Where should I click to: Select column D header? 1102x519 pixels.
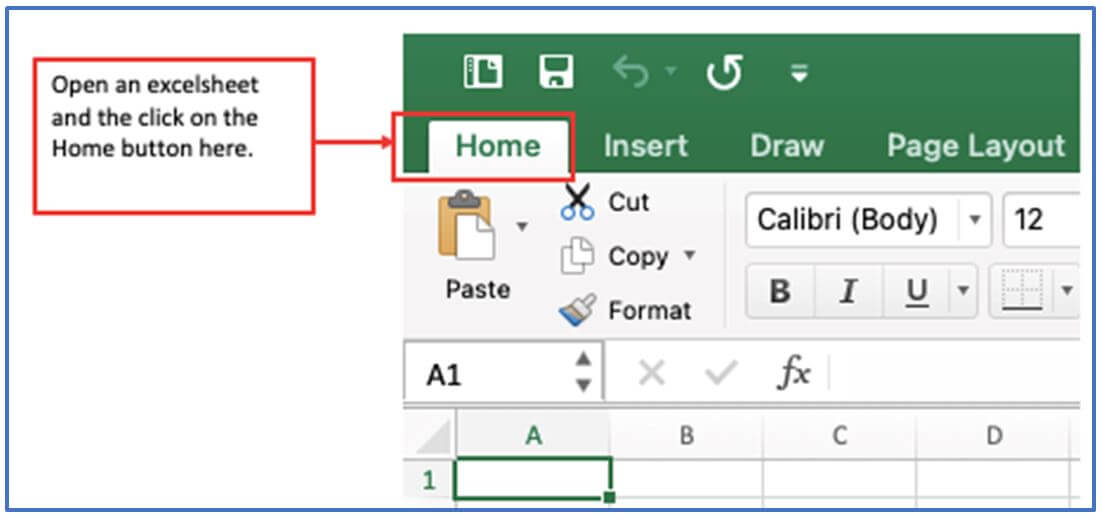point(993,437)
